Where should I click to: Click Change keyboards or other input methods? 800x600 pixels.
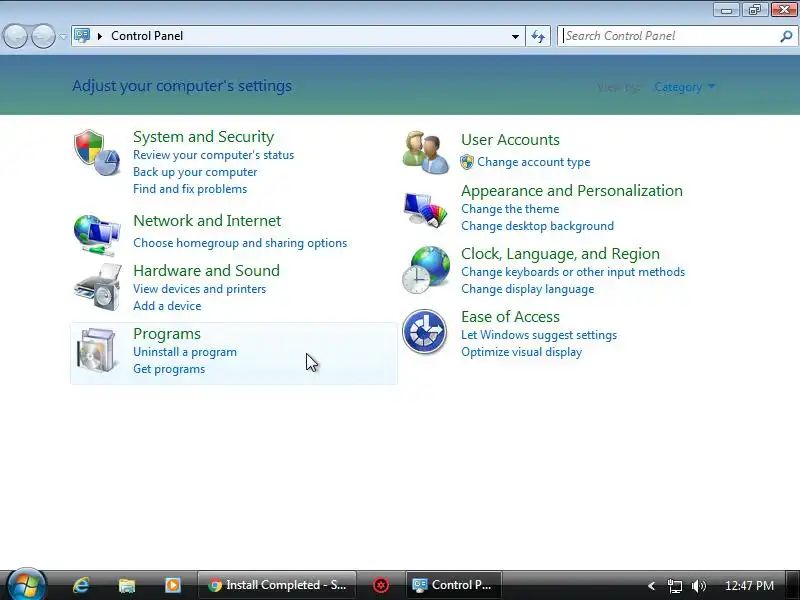[573, 272]
